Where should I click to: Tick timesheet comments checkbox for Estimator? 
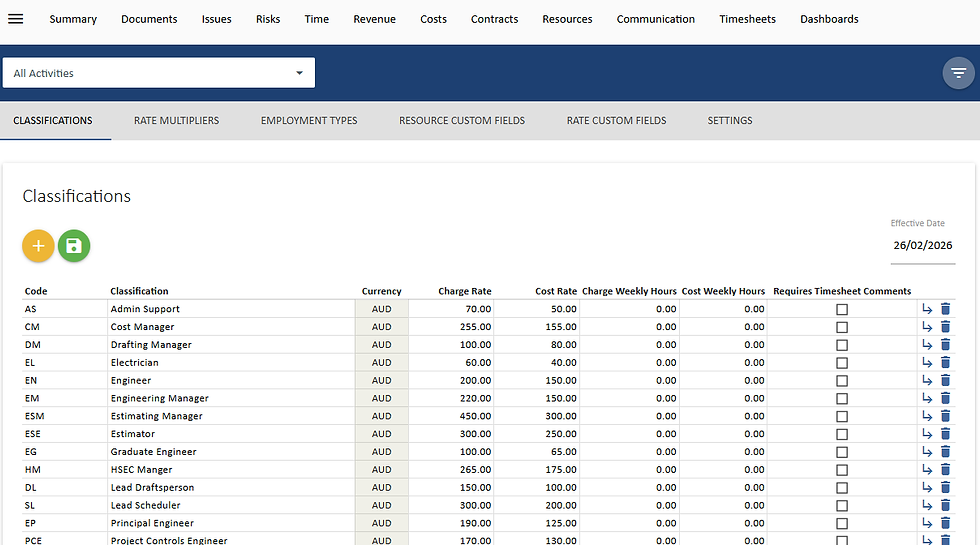pyautogui.click(x=842, y=434)
